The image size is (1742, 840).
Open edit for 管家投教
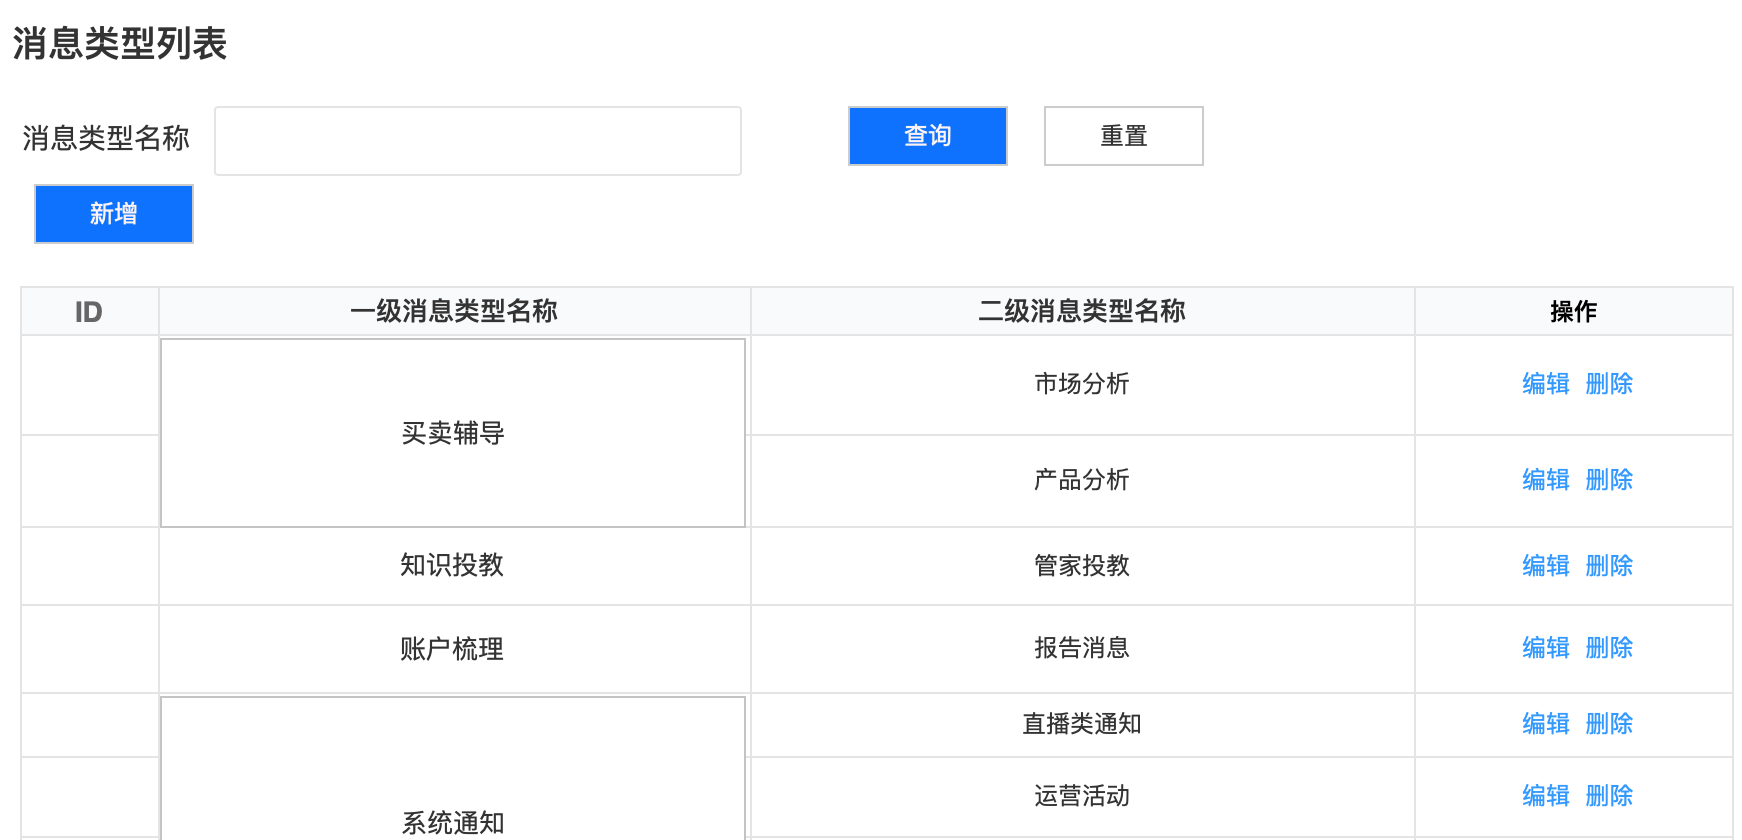point(1545,566)
